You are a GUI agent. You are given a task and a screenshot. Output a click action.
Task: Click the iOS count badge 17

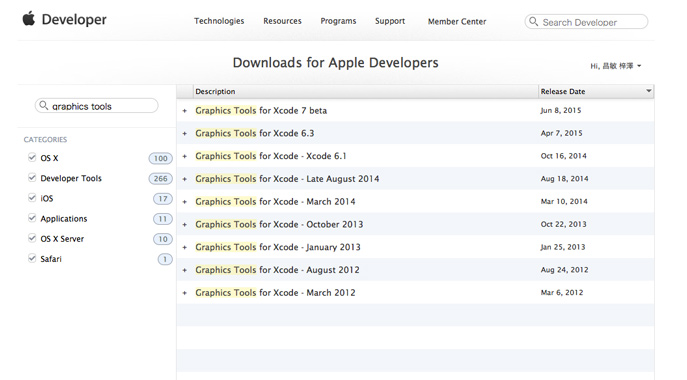click(163, 199)
